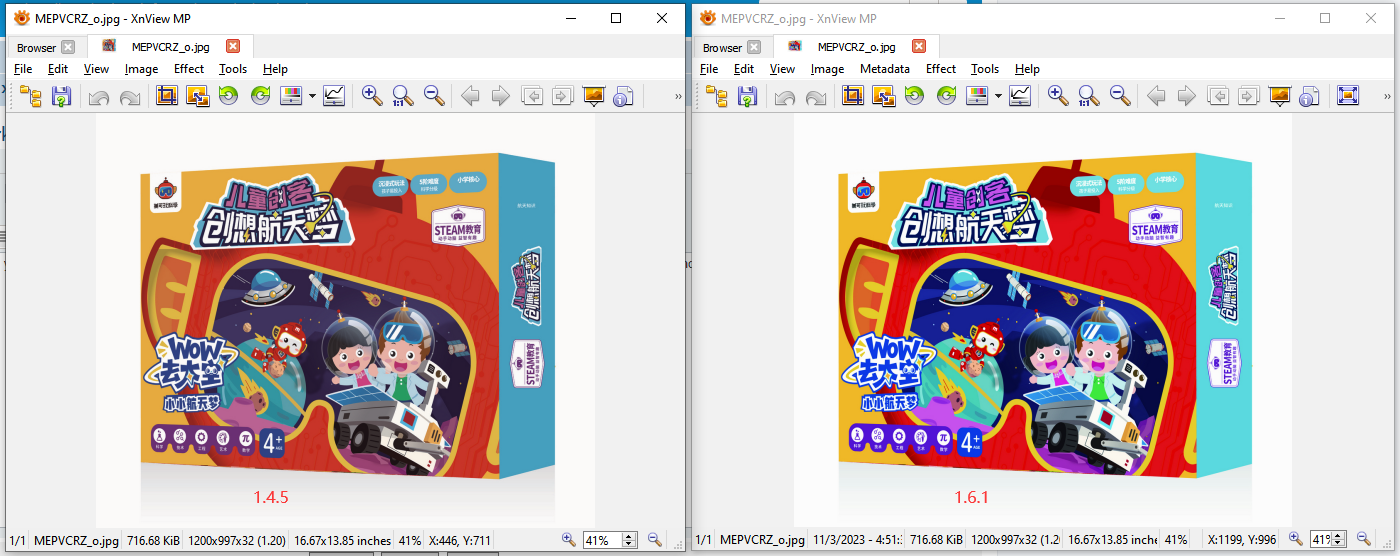The width and height of the screenshot is (1400, 556).
Task: Close the MEPVCRZ_o.jpg tab in left window
Action: pos(233,46)
